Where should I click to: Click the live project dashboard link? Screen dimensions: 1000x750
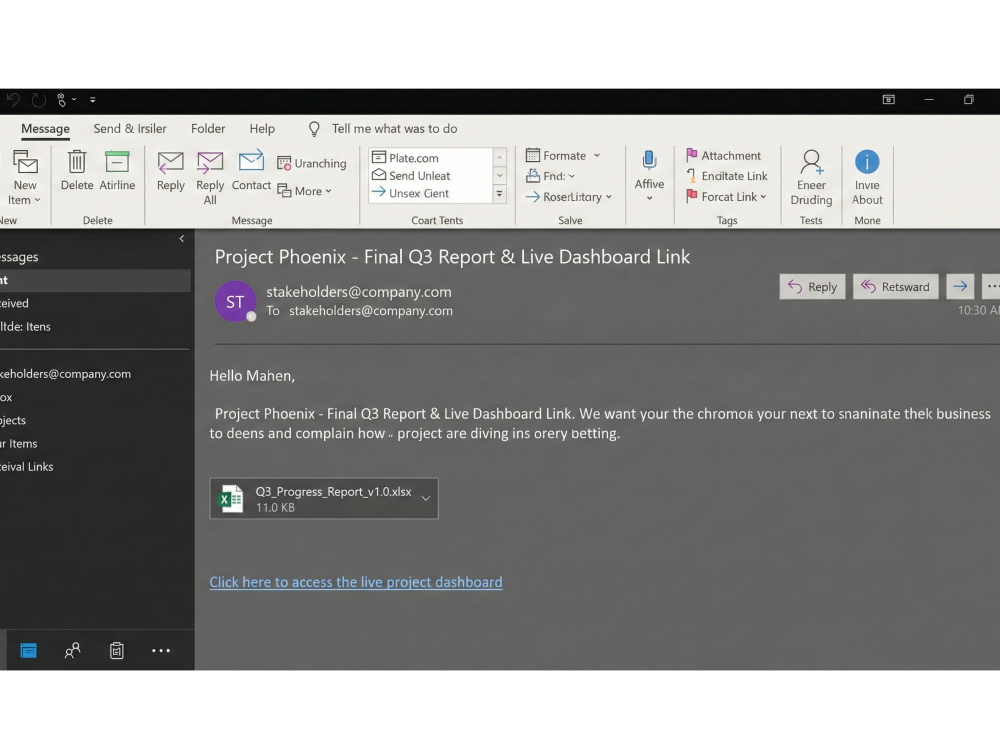tap(356, 582)
